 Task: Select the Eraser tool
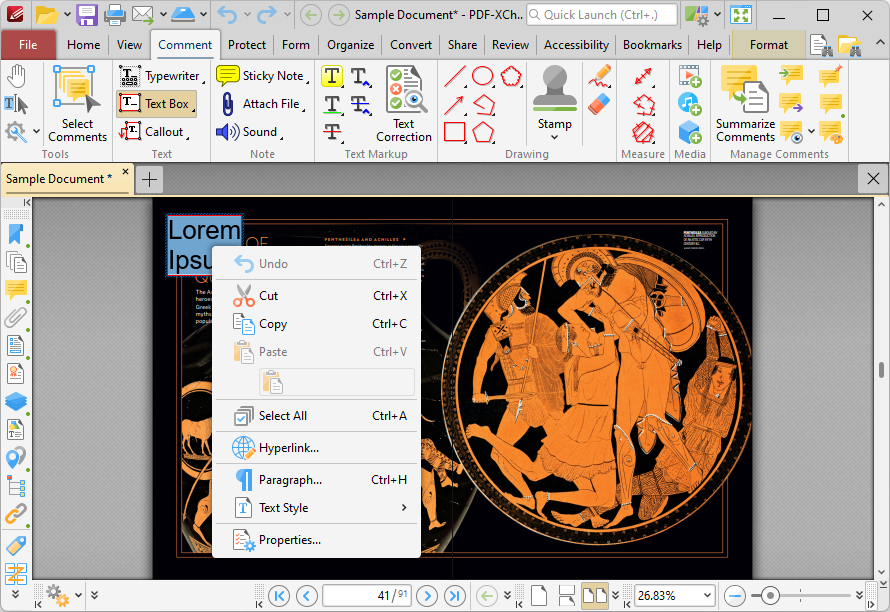tap(599, 104)
